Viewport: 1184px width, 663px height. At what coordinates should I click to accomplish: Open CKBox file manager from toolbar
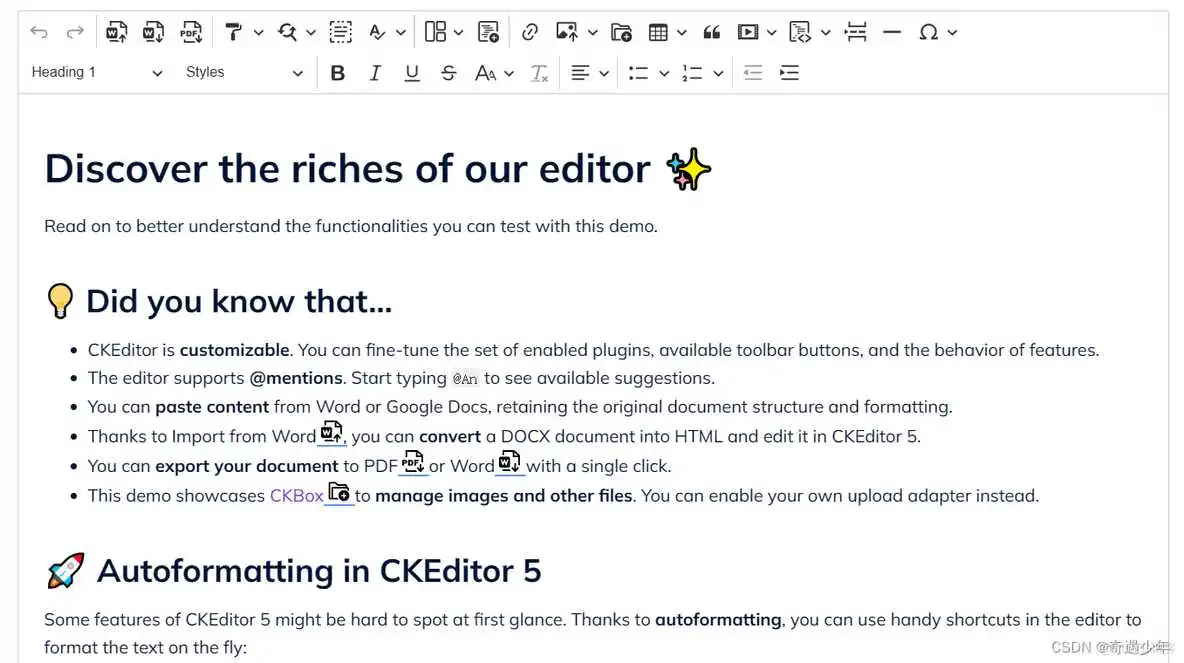(x=621, y=31)
